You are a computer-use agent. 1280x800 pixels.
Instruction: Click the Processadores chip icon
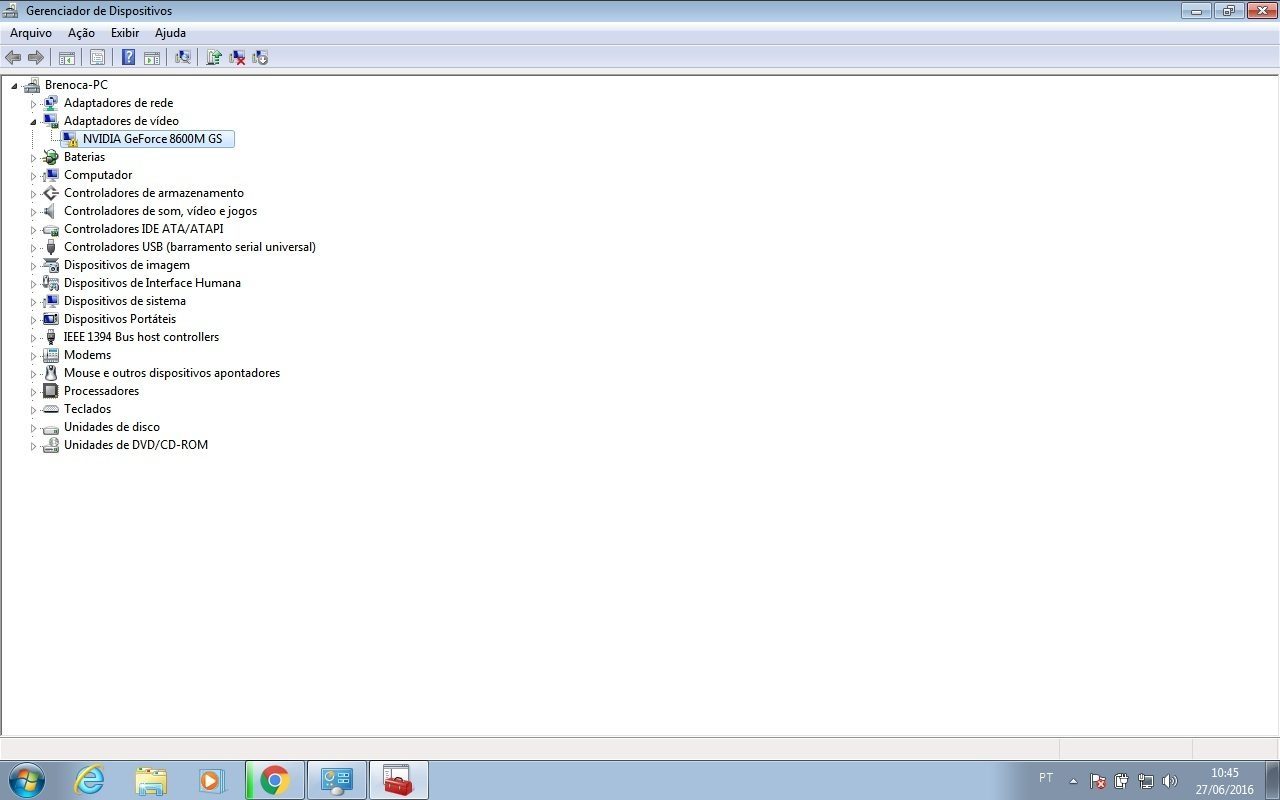51,391
